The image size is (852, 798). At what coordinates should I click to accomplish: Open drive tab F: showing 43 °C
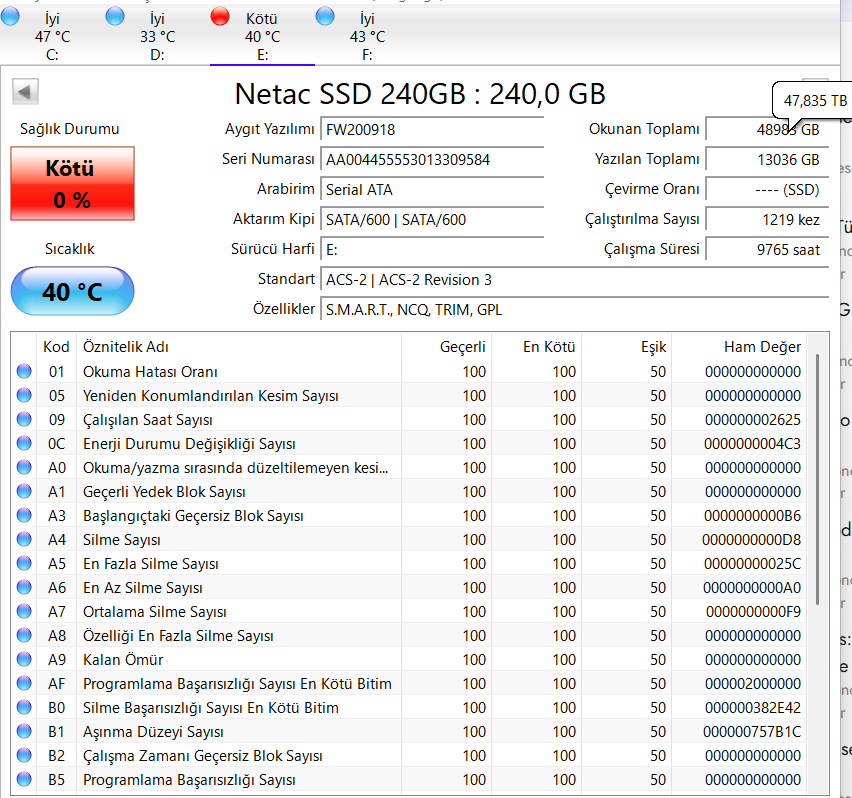click(367, 36)
